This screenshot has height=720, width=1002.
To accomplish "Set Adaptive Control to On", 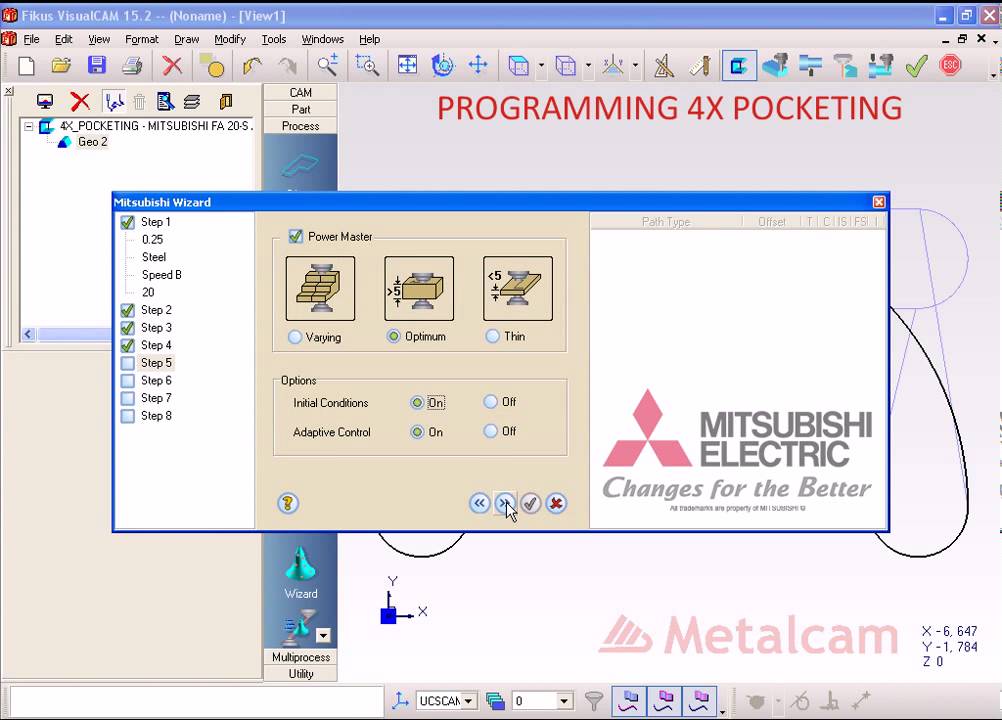I will coord(417,432).
